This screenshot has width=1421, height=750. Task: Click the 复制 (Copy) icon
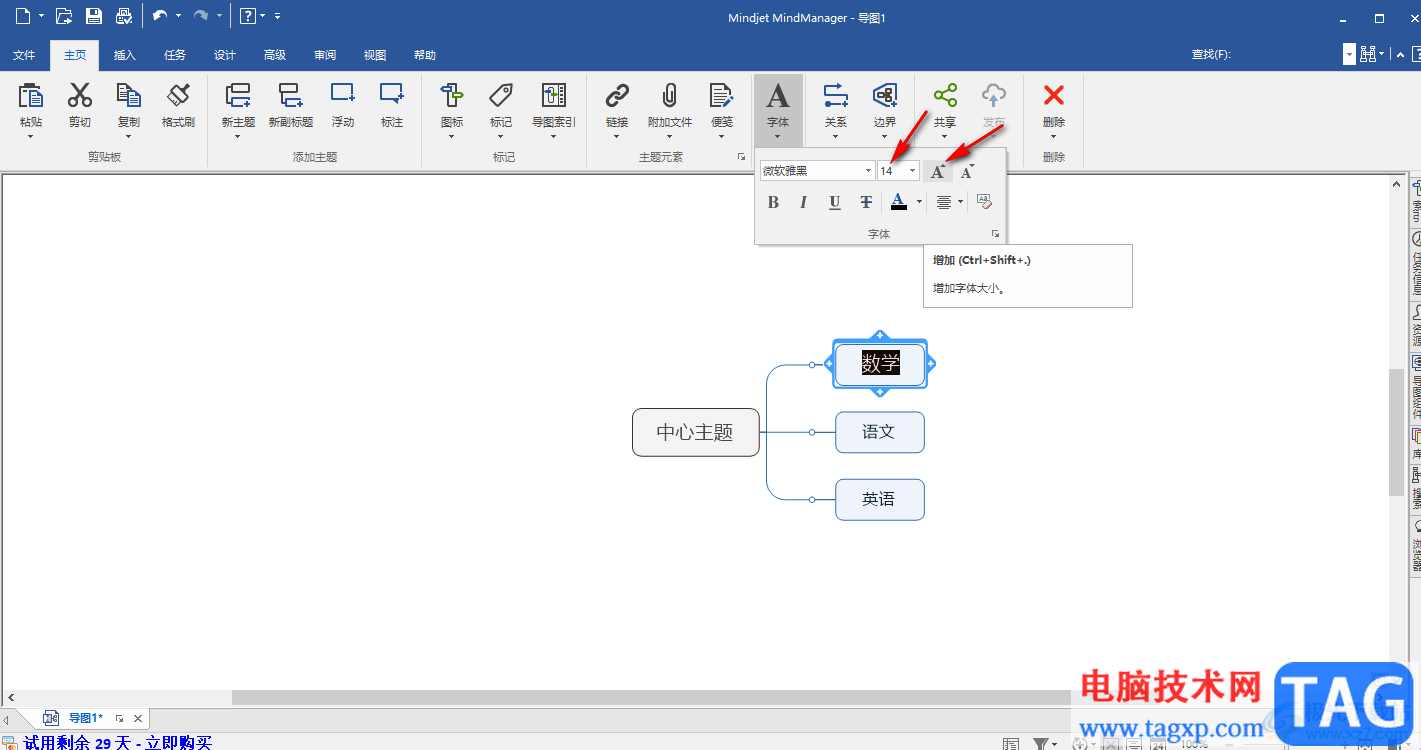click(129, 95)
